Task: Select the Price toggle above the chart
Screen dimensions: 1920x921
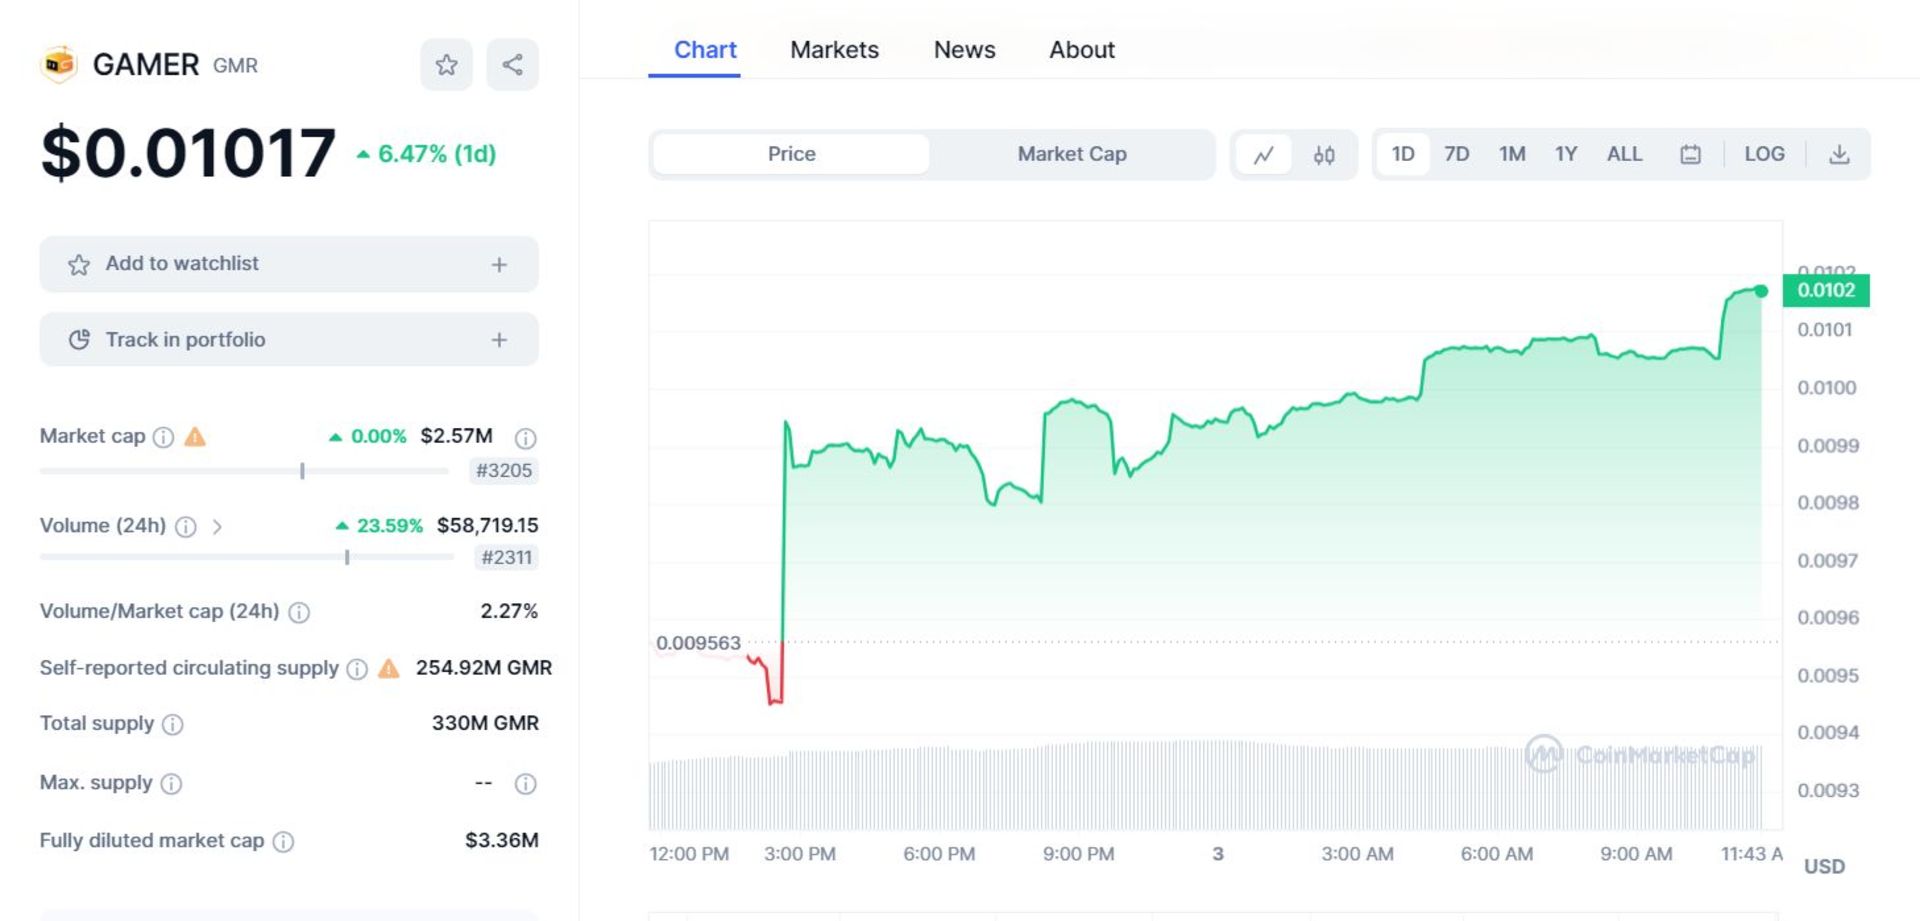Action: point(791,154)
